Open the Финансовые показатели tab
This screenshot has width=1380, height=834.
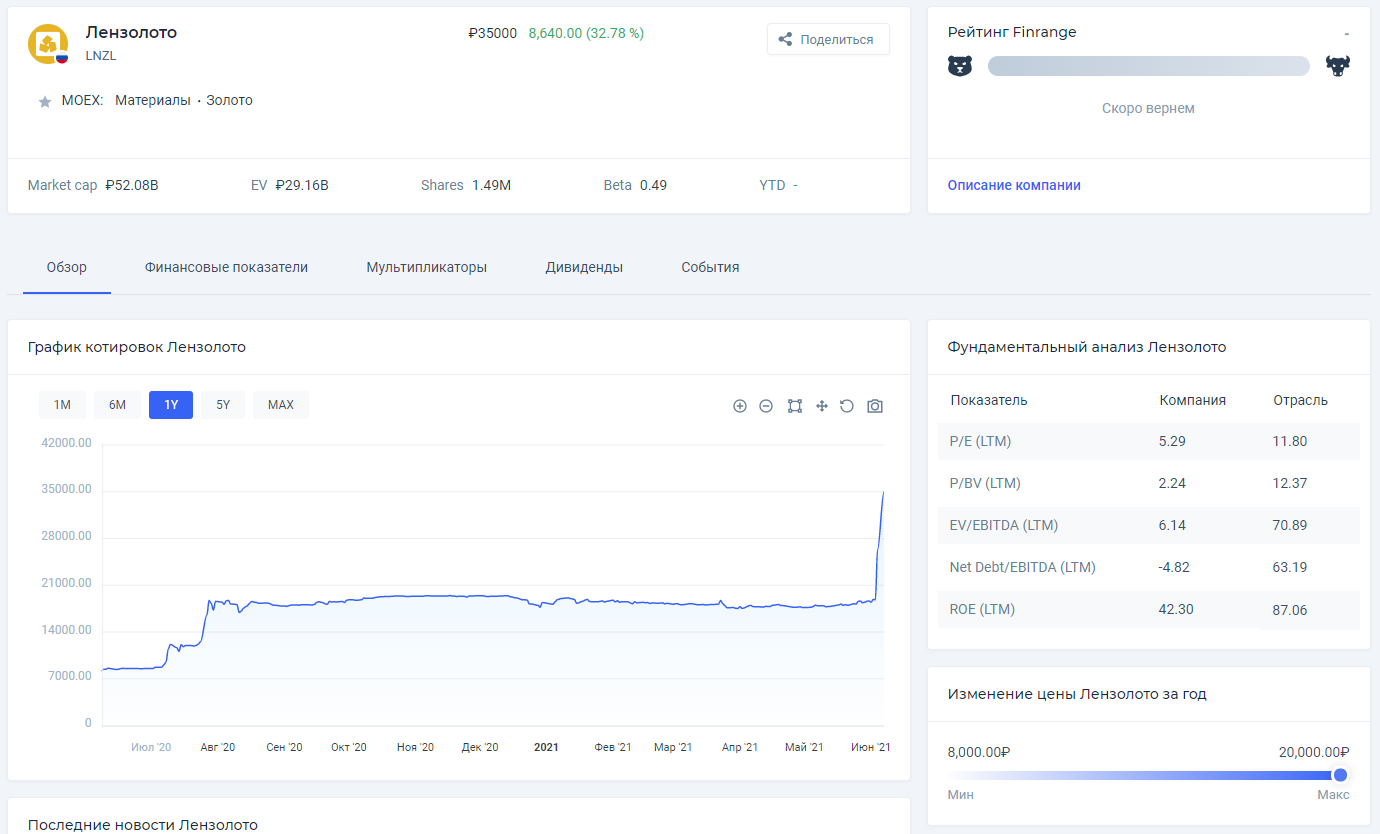[x=226, y=267]
